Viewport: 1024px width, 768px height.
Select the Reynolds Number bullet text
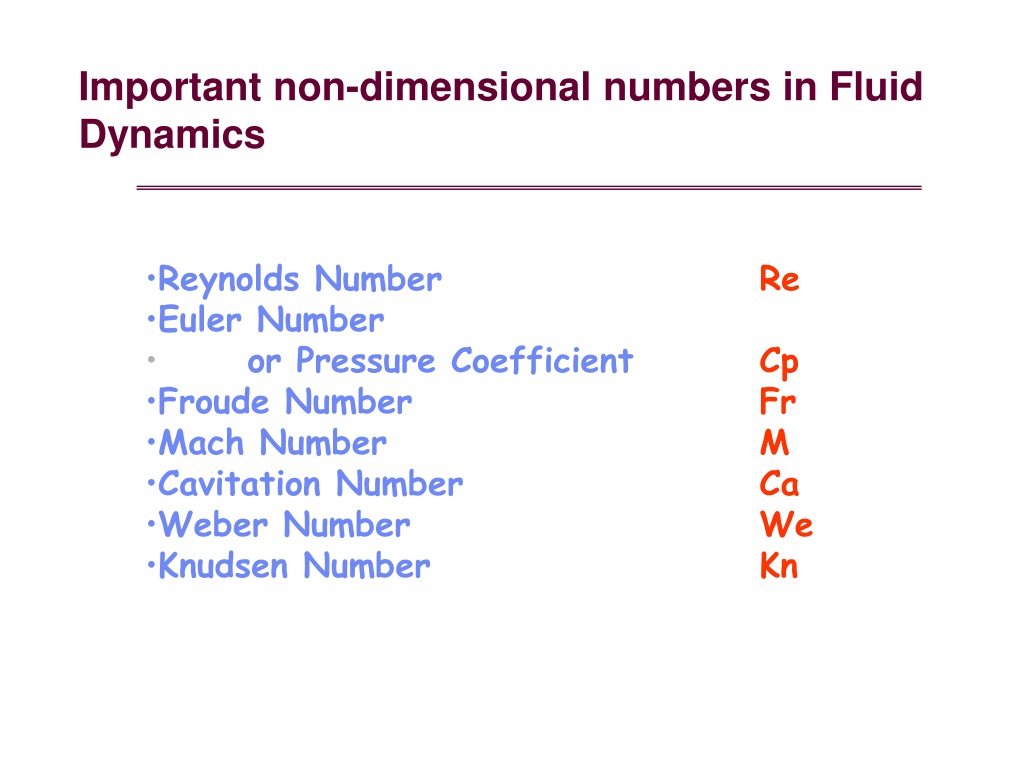pyautogui.click(x=295, y=280)
